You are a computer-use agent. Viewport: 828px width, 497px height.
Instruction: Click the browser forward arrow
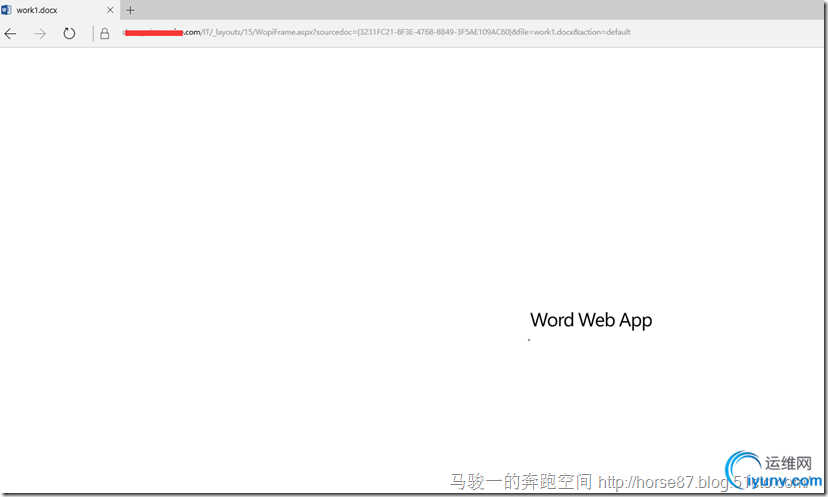click(40, 34)
